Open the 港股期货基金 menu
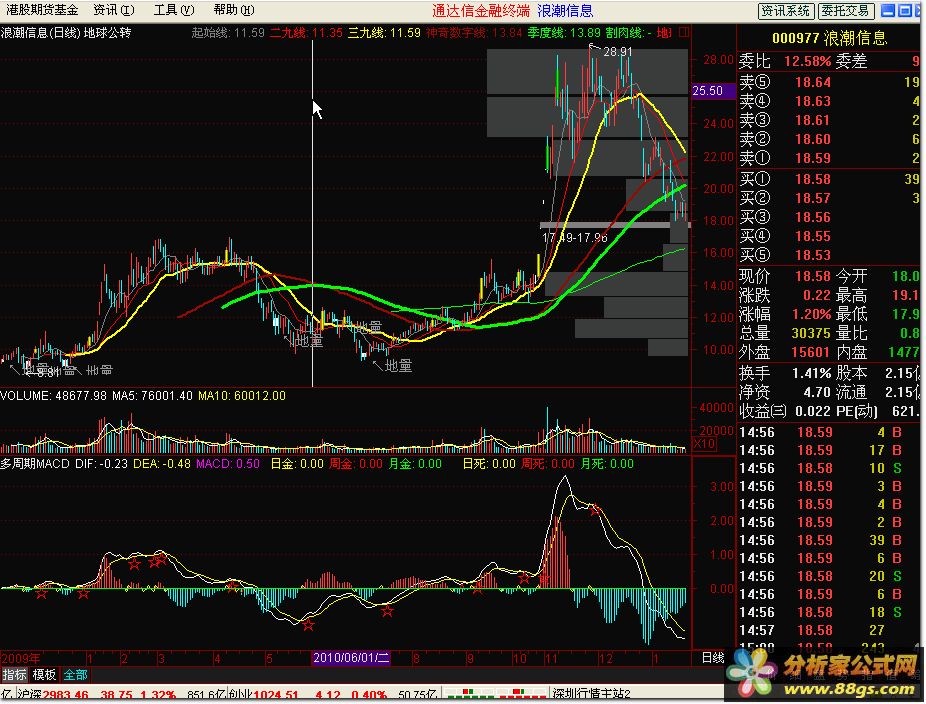Image resolution: width=926 pixels, height=704 pixels. pos(42,10)
